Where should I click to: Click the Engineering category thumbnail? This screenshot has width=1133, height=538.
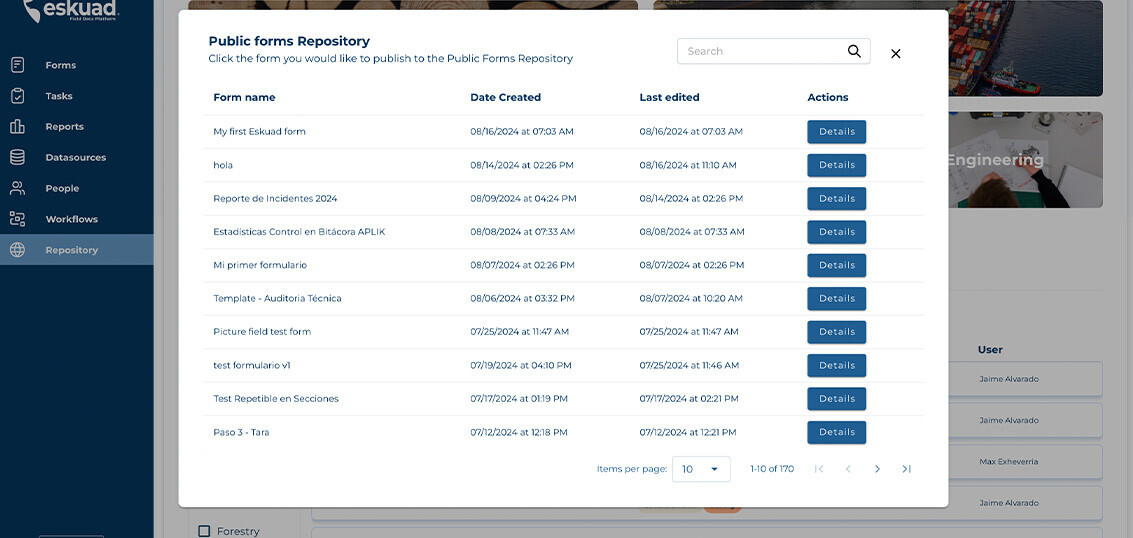coord(1025,160)
